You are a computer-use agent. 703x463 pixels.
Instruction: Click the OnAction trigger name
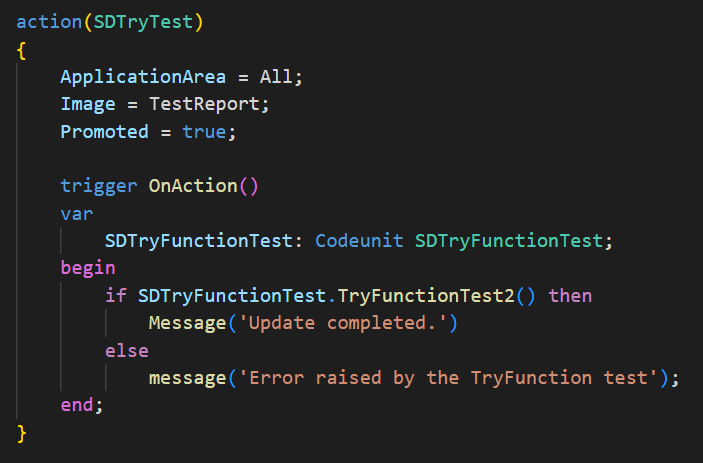(x=192, y=186)
